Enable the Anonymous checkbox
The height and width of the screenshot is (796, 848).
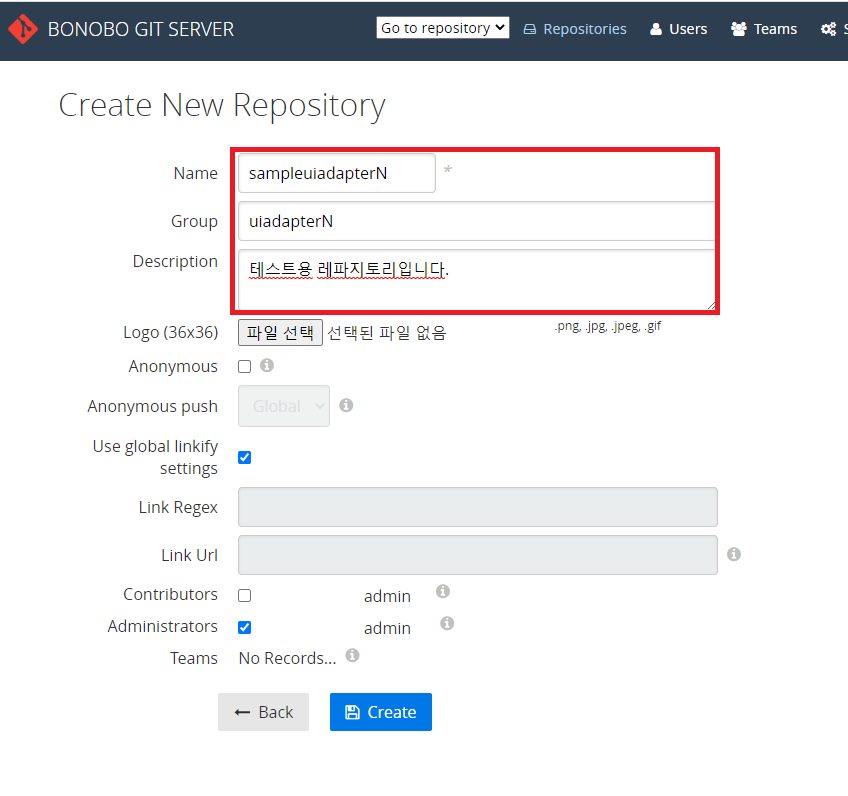(x=245, y=367)
